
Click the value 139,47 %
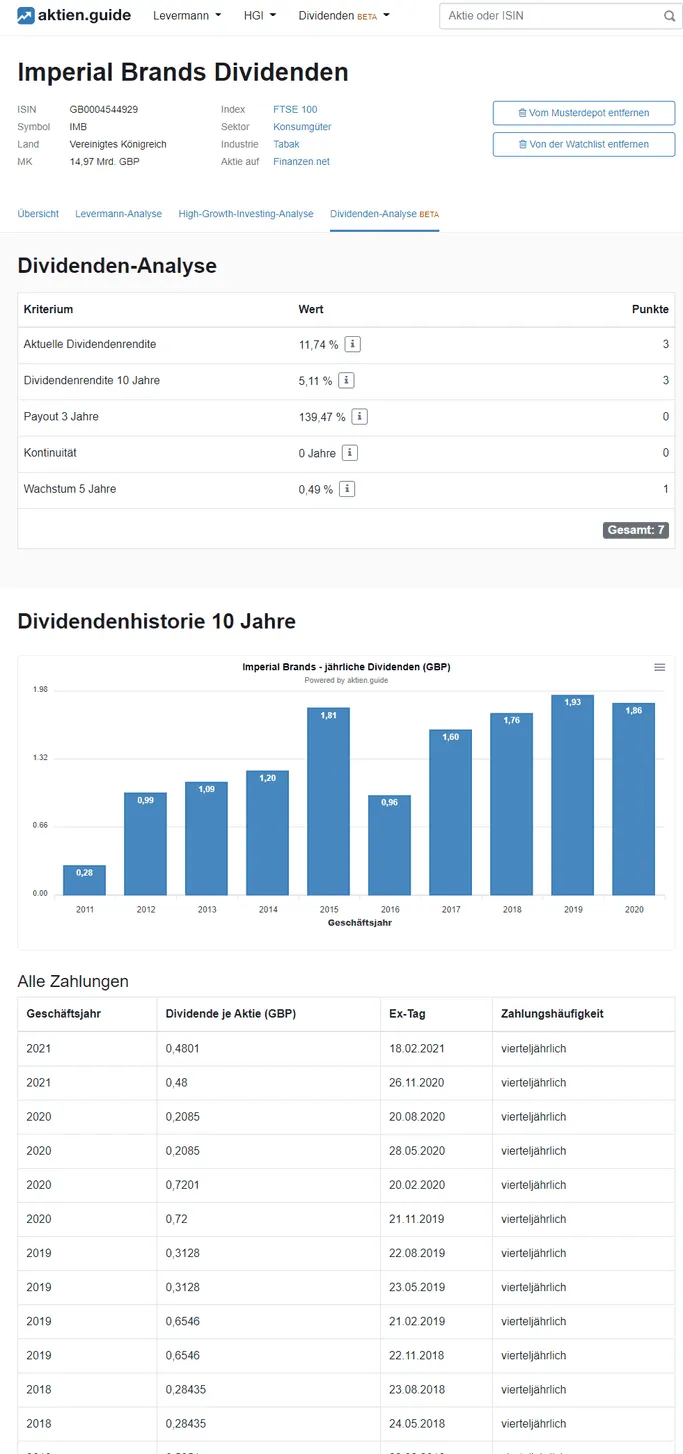[322, 417]
